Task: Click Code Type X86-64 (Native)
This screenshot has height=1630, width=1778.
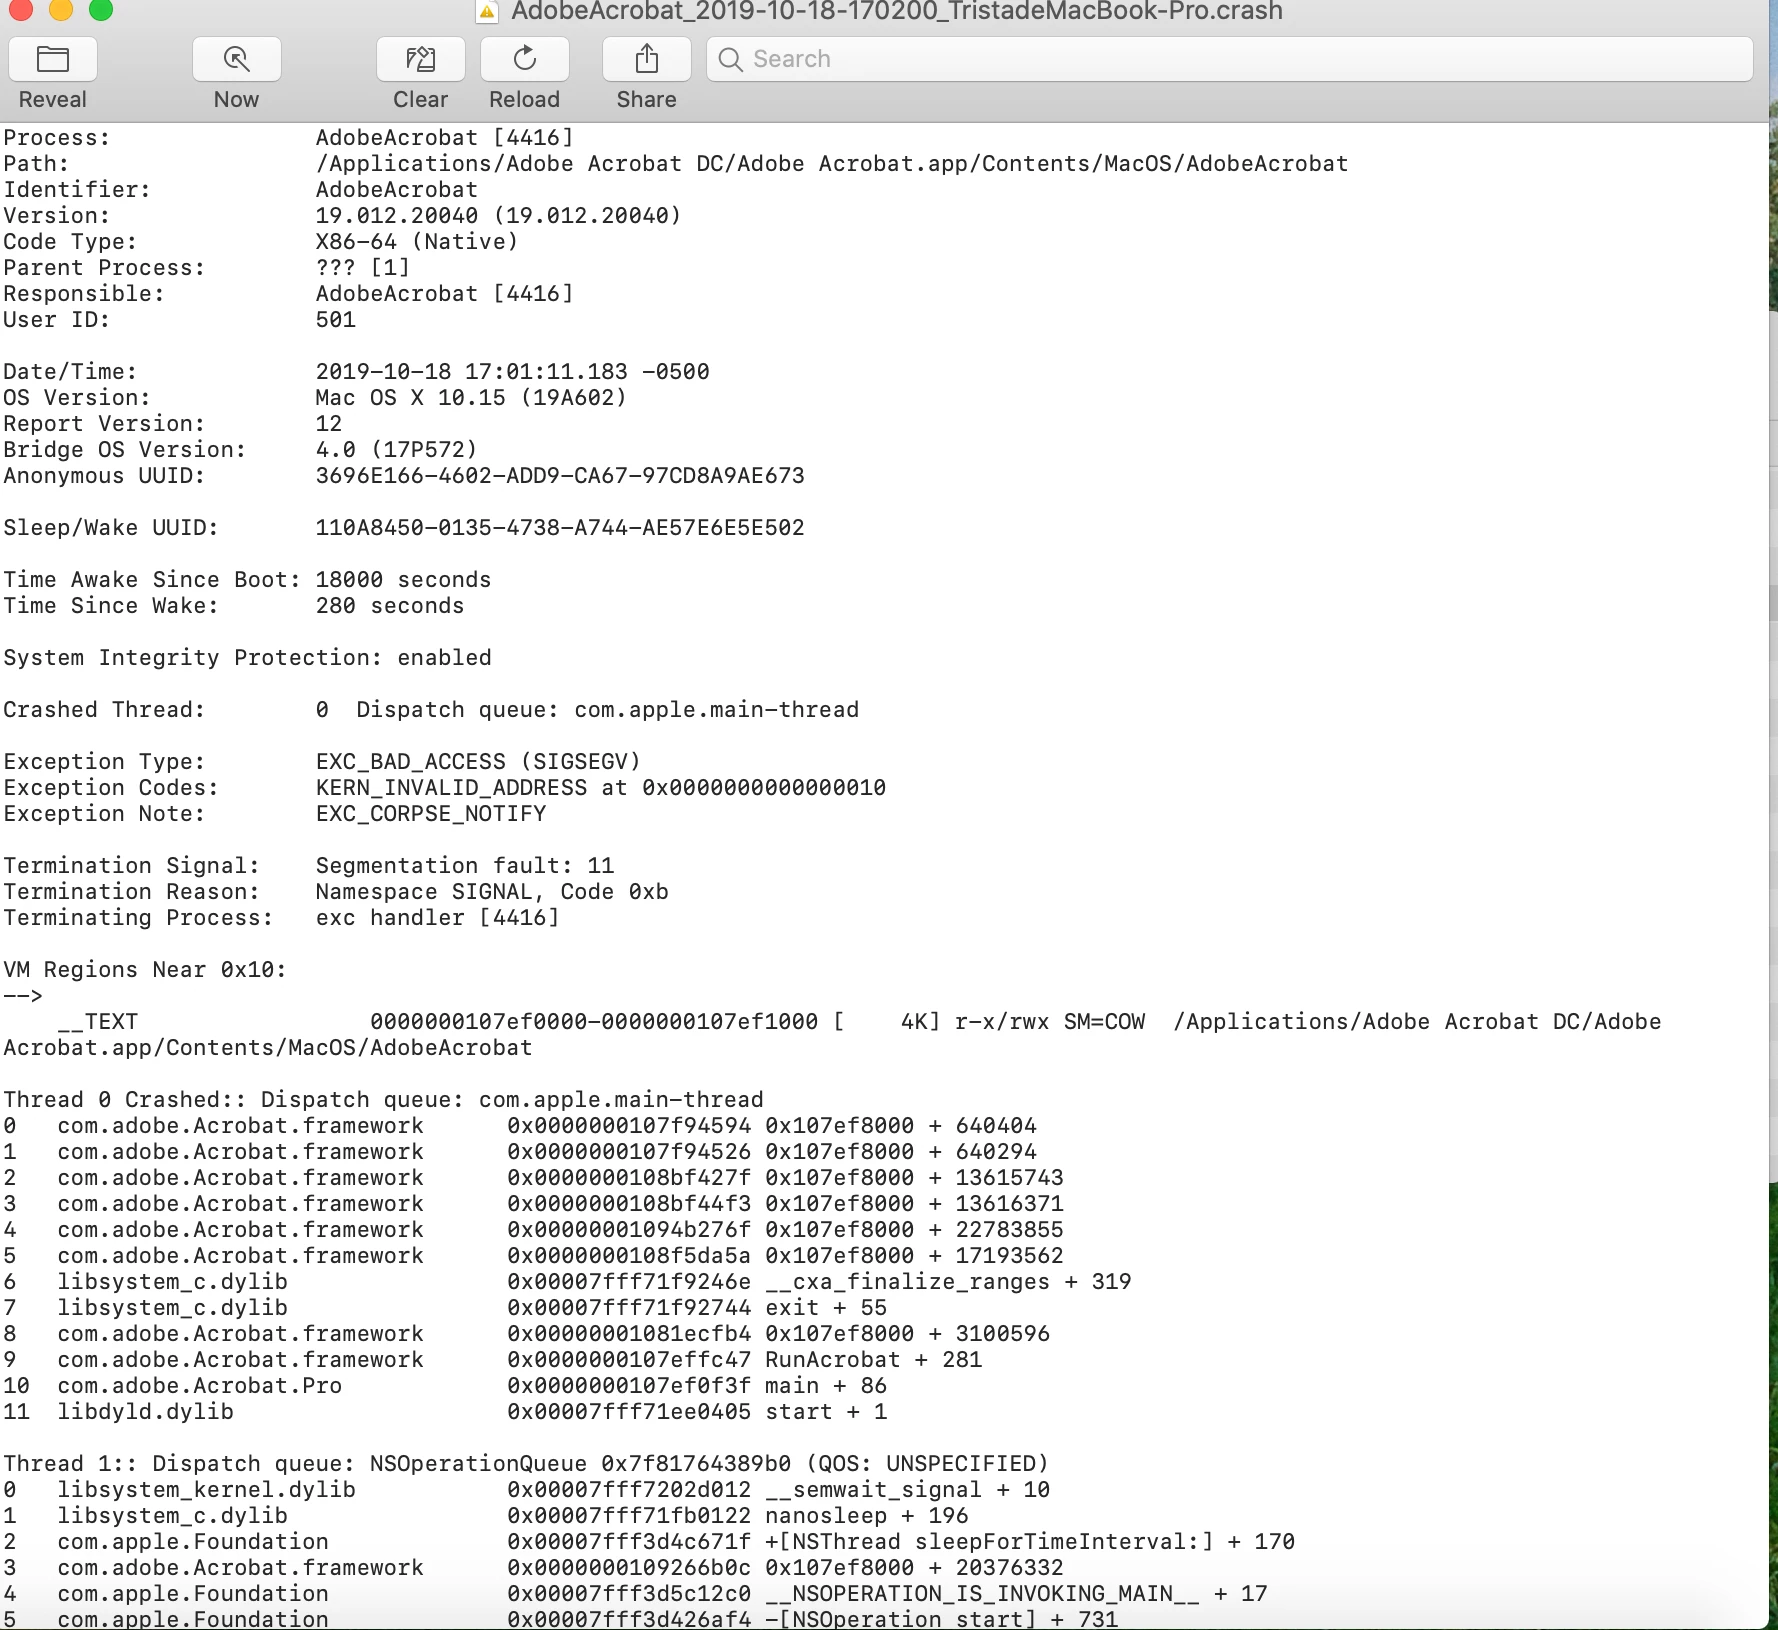Action: 417,242
